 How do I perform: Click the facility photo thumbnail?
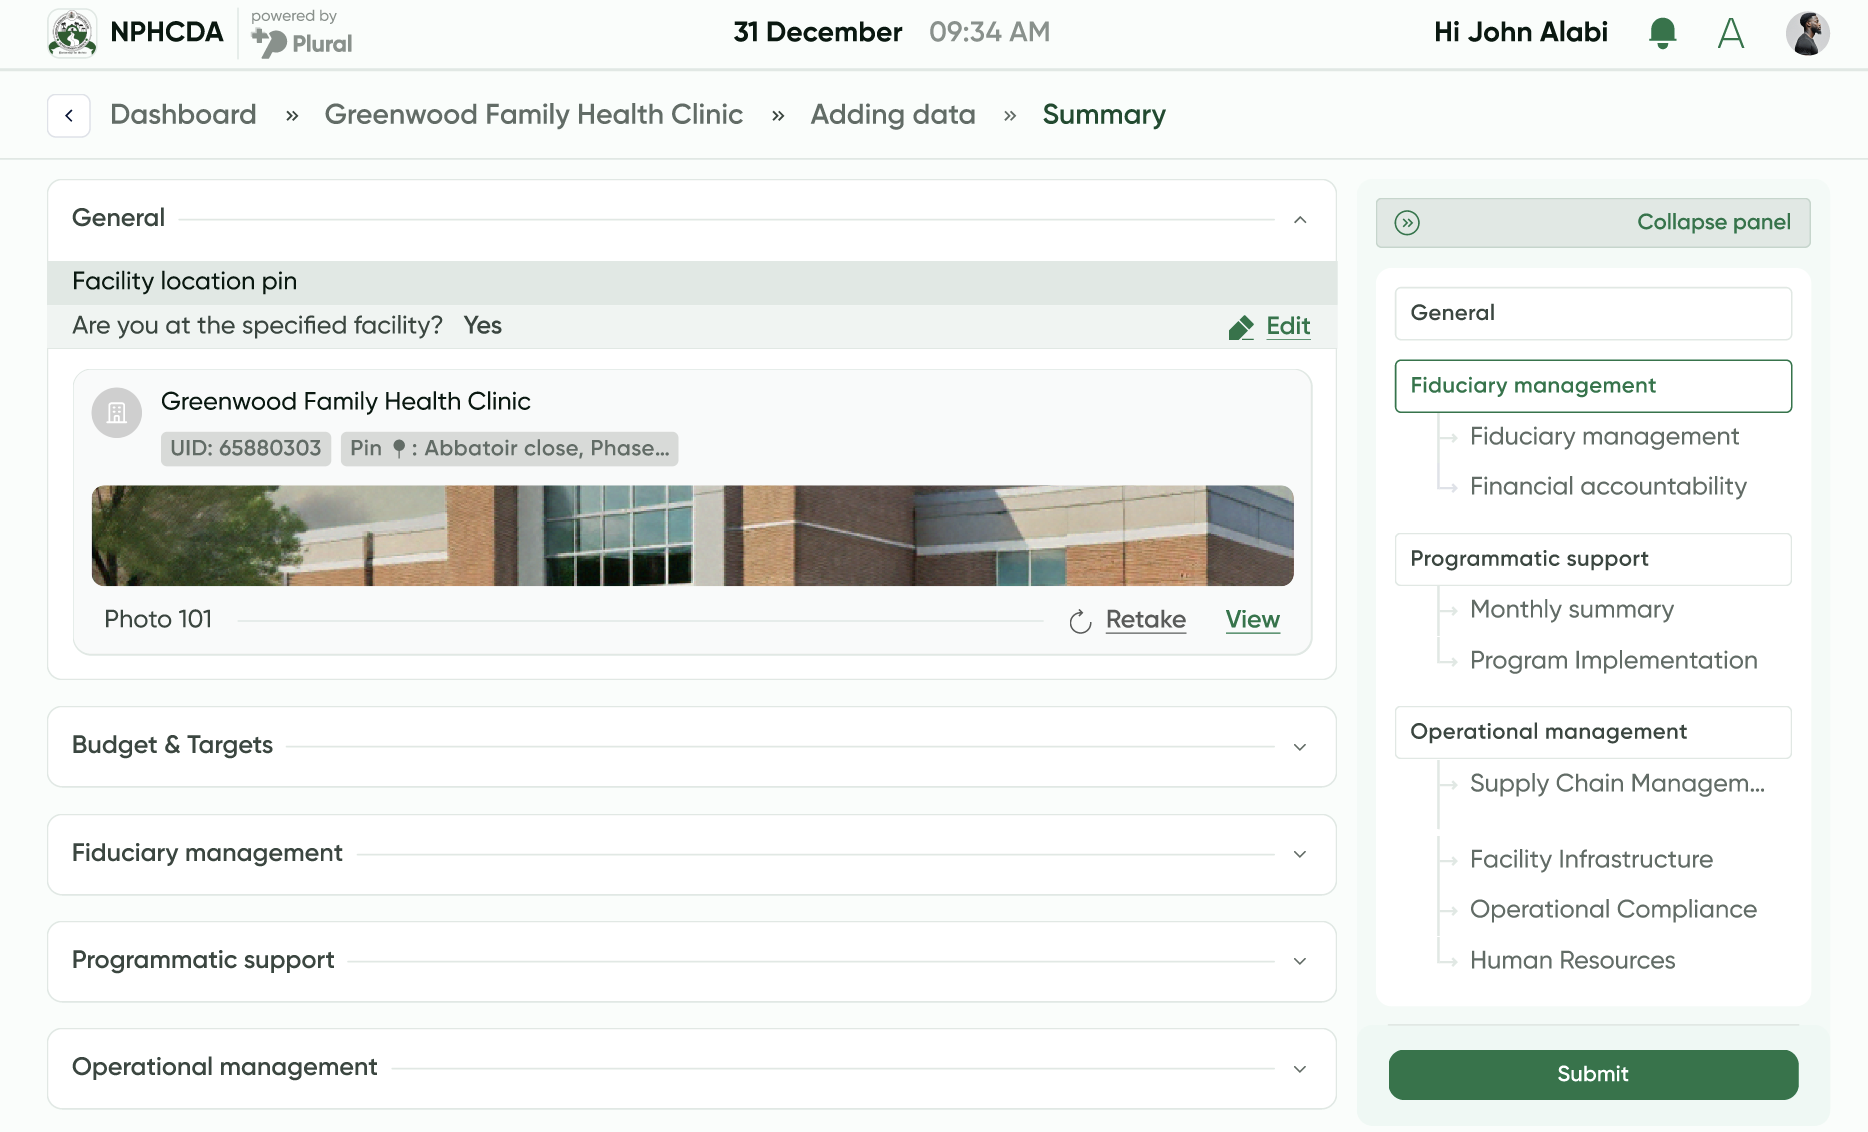click(x=692, y=536)
